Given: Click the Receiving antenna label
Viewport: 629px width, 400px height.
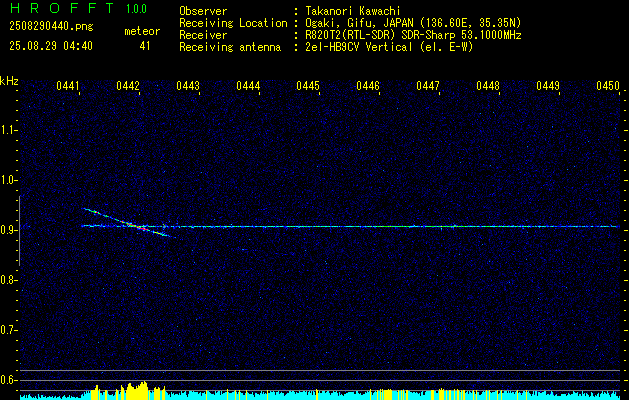Looking at the screenshot, I should coord(230,47).
